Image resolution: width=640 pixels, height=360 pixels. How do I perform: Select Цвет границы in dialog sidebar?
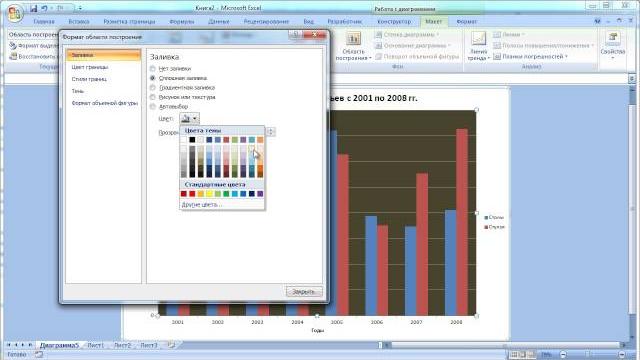coord(90,67)
